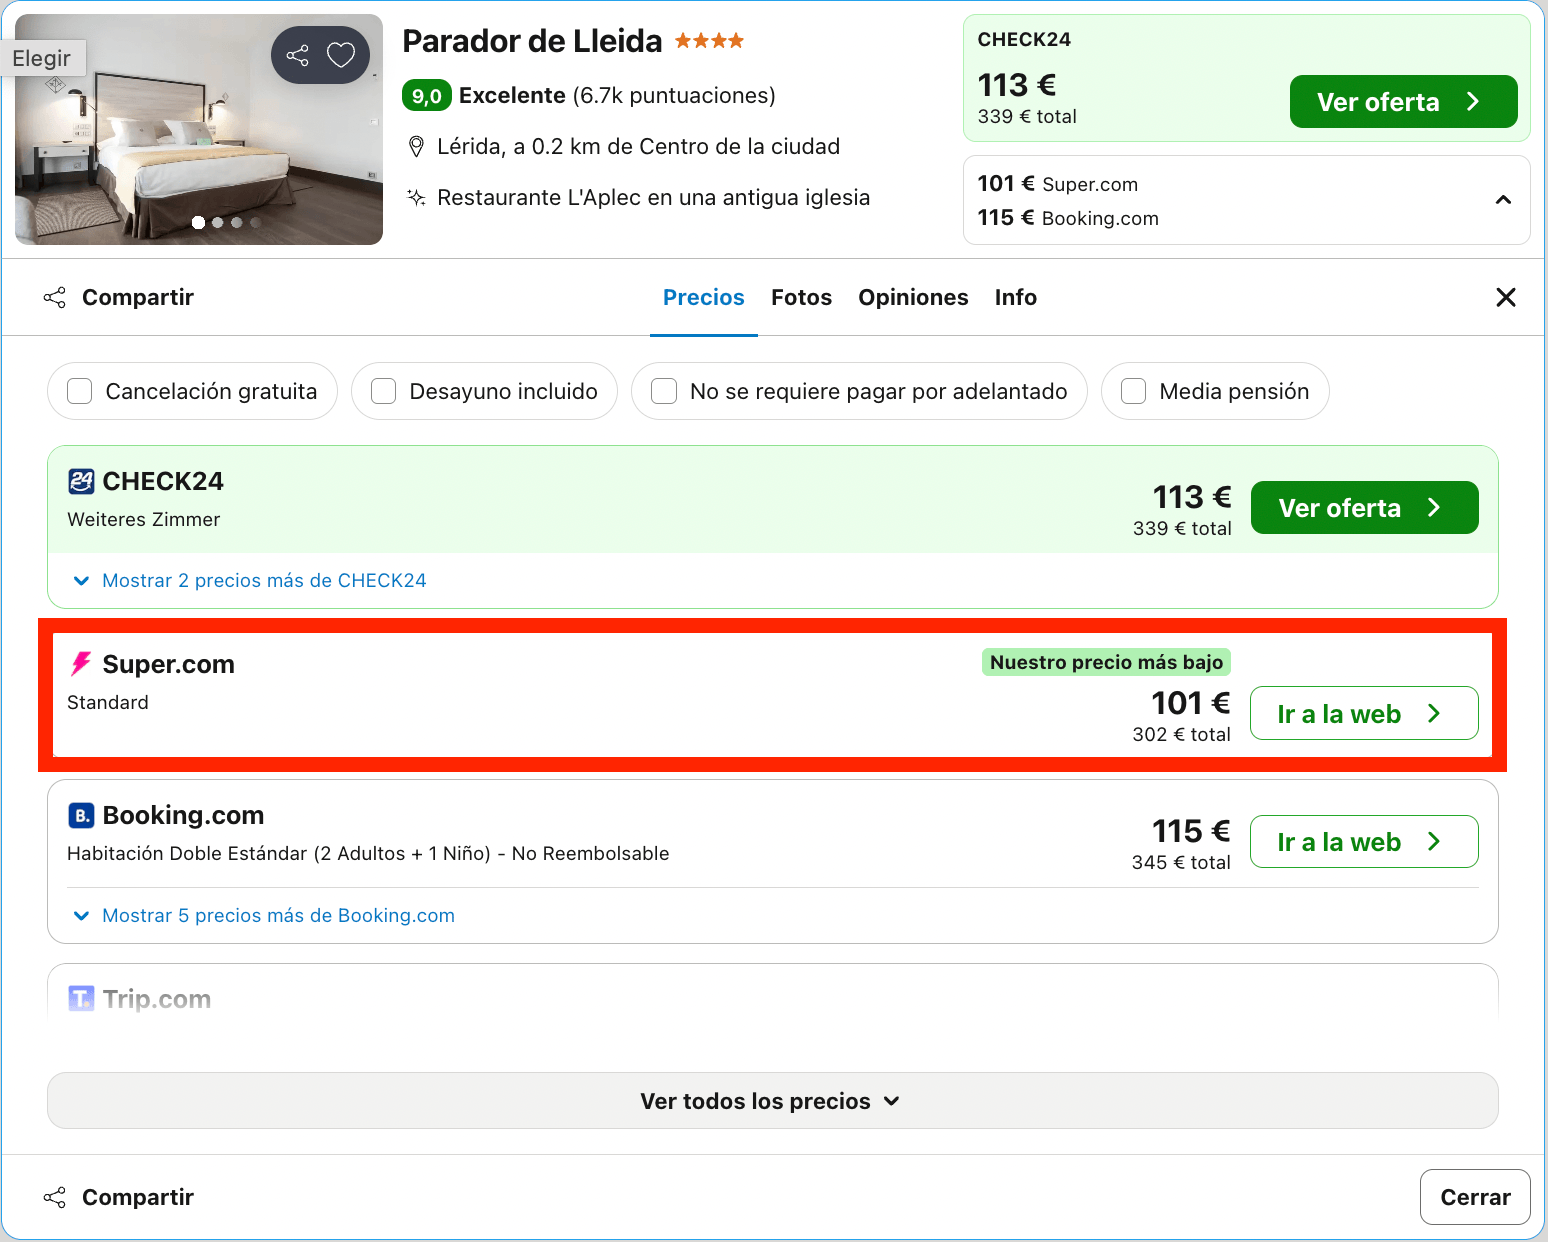Open the Fotos tab
Viewport: 1548px width, 1242px height.
click(802, 297)
